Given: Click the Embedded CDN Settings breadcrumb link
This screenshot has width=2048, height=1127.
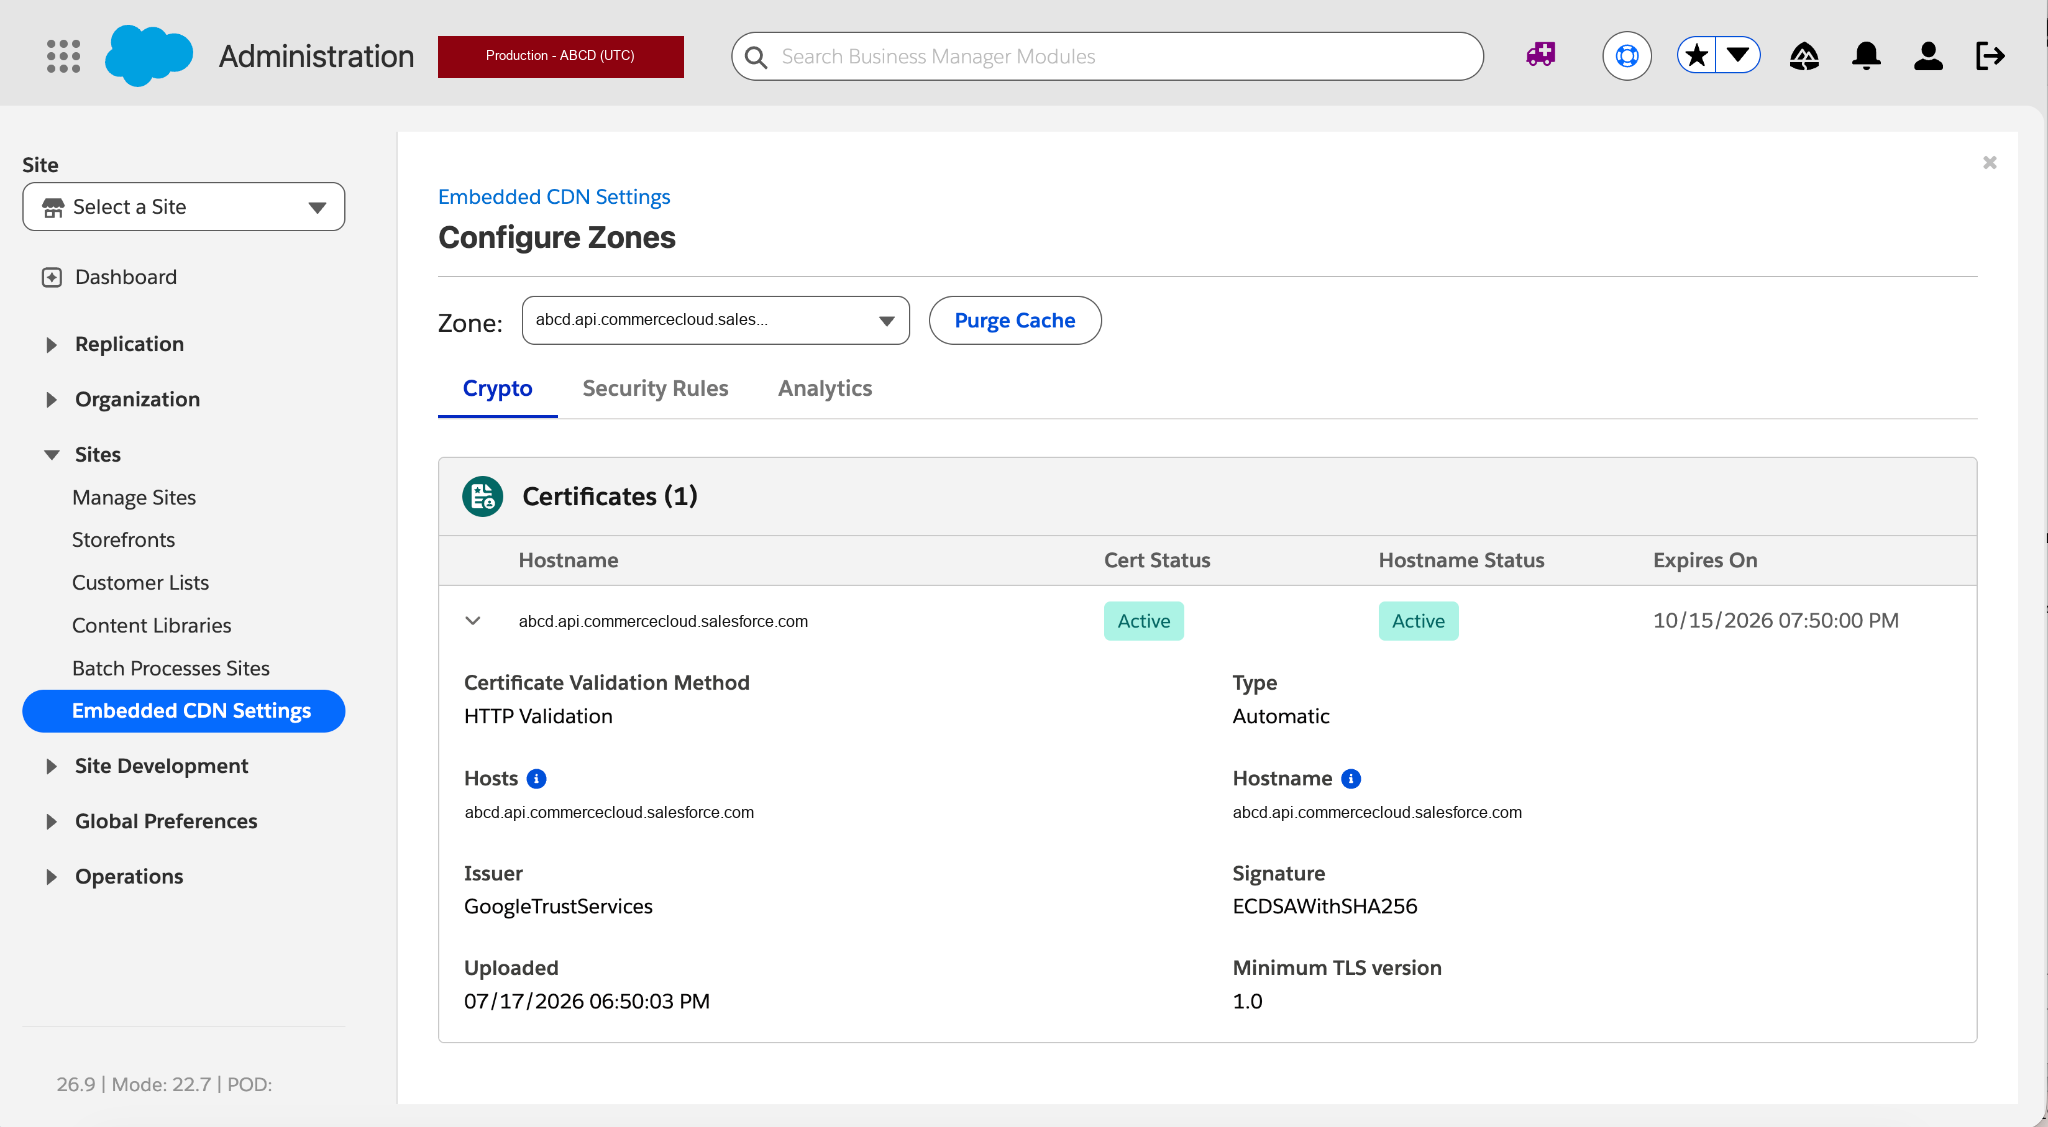Looking at the screenshot, I should tap(554, 197).
